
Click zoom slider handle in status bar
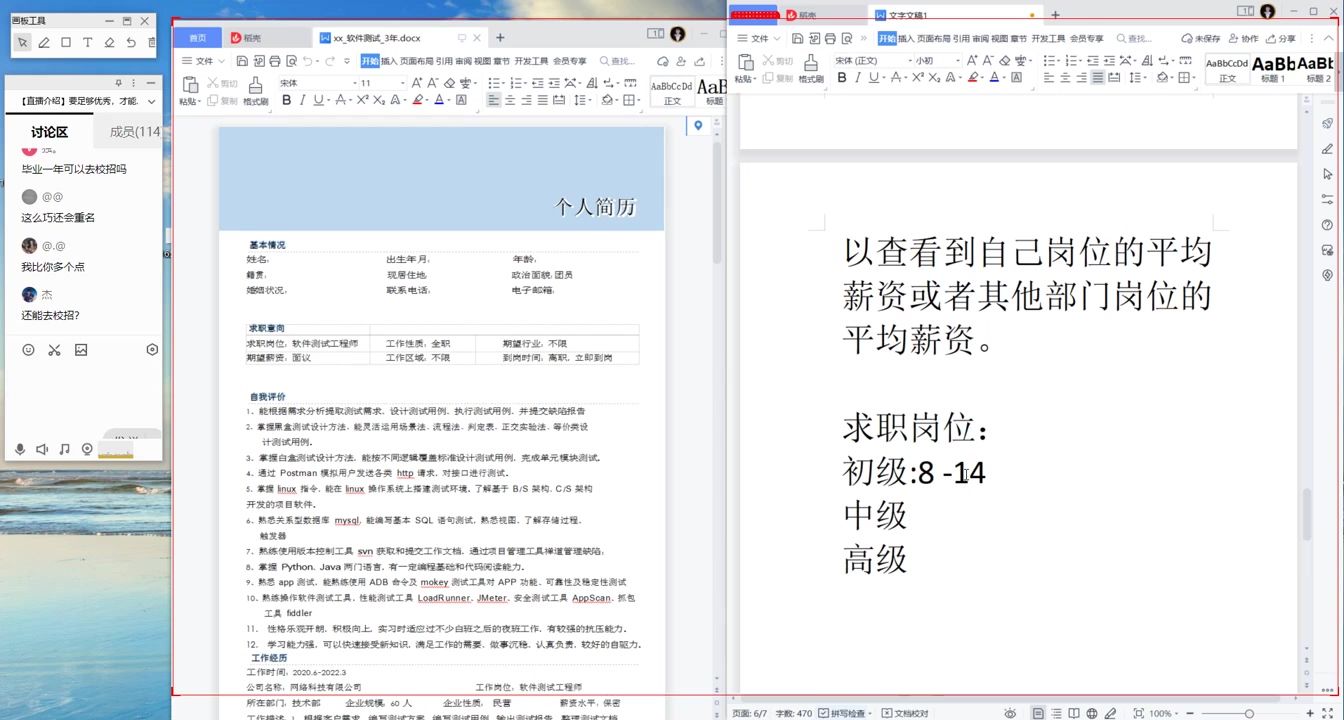tap(1249, 713)
